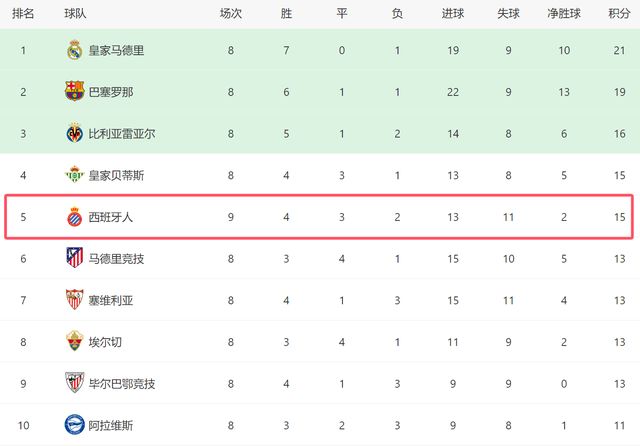Click the Atlético Madrid club crest
The image size is (640, 446).
click(x=74, y=258)
